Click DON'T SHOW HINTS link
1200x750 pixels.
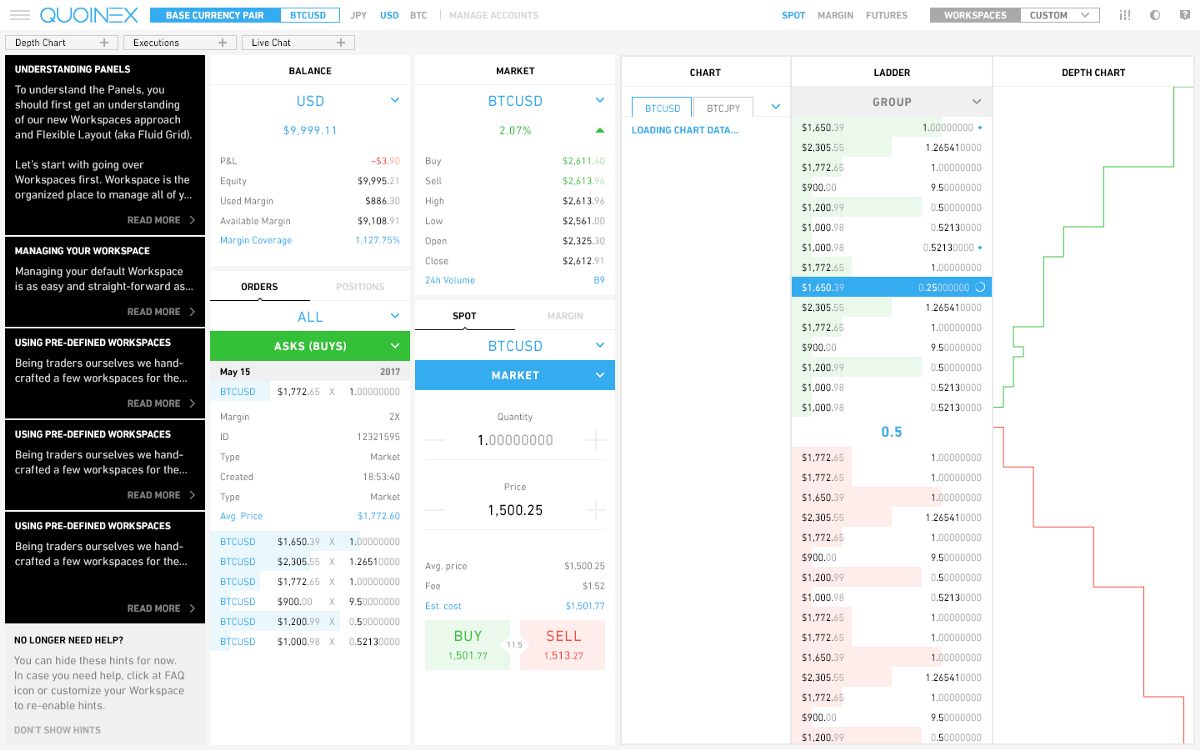coord(57,730)
